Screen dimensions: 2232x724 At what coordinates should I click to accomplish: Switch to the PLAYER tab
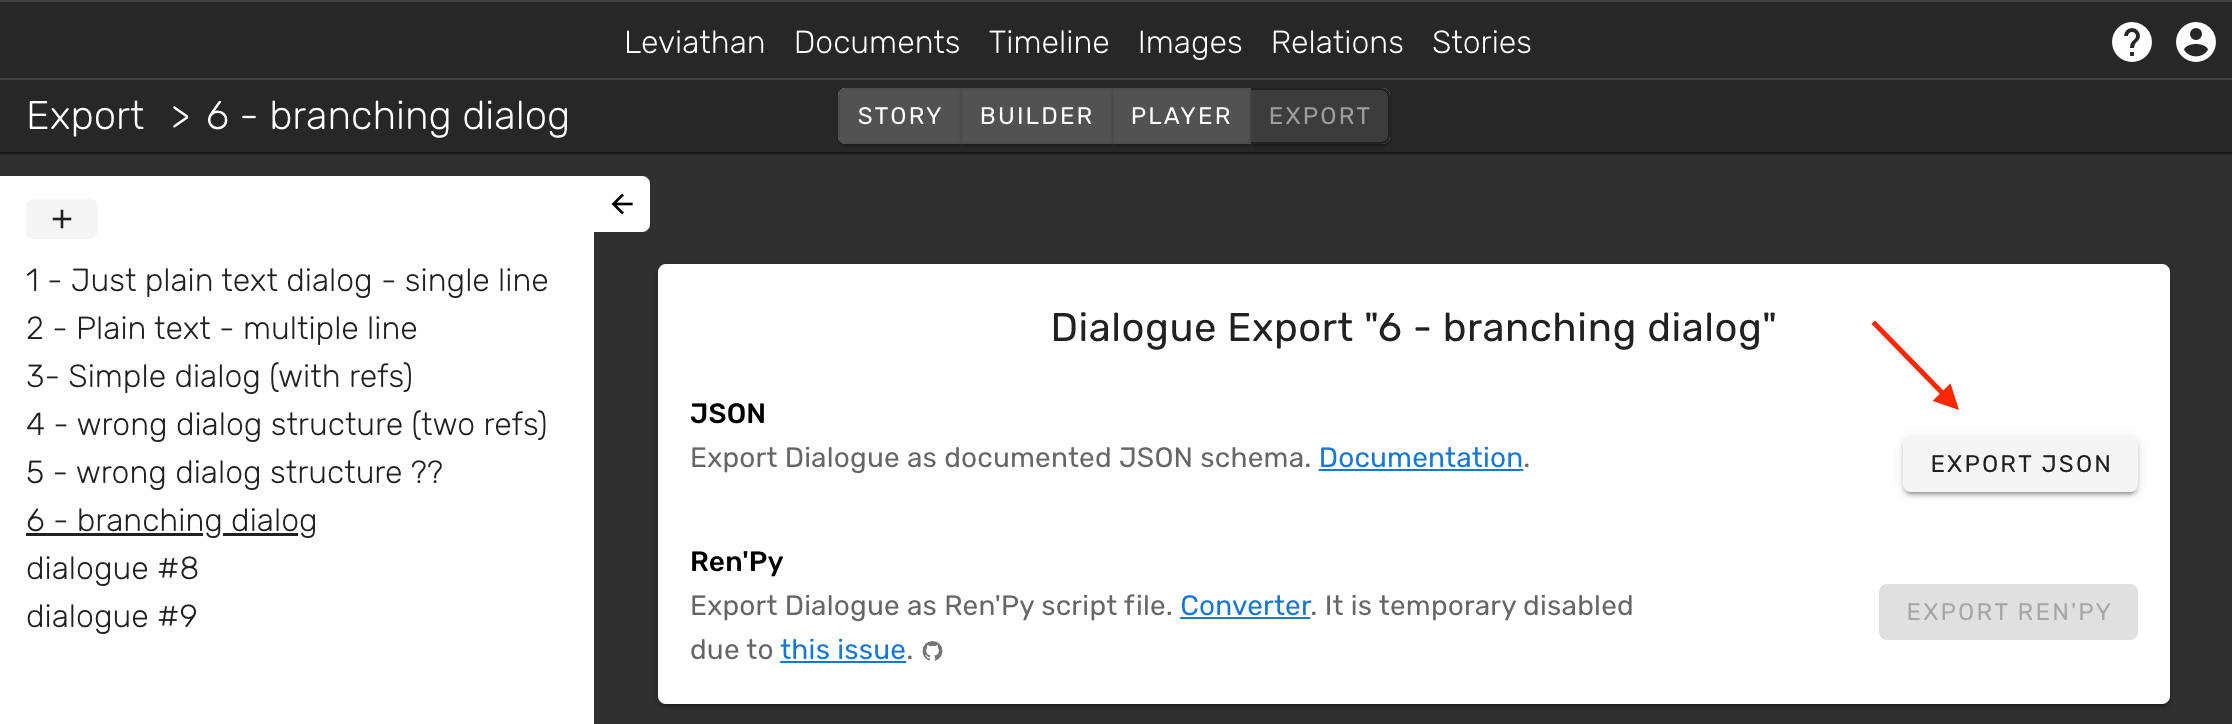pyautogui.click(x=1181, y=116)
